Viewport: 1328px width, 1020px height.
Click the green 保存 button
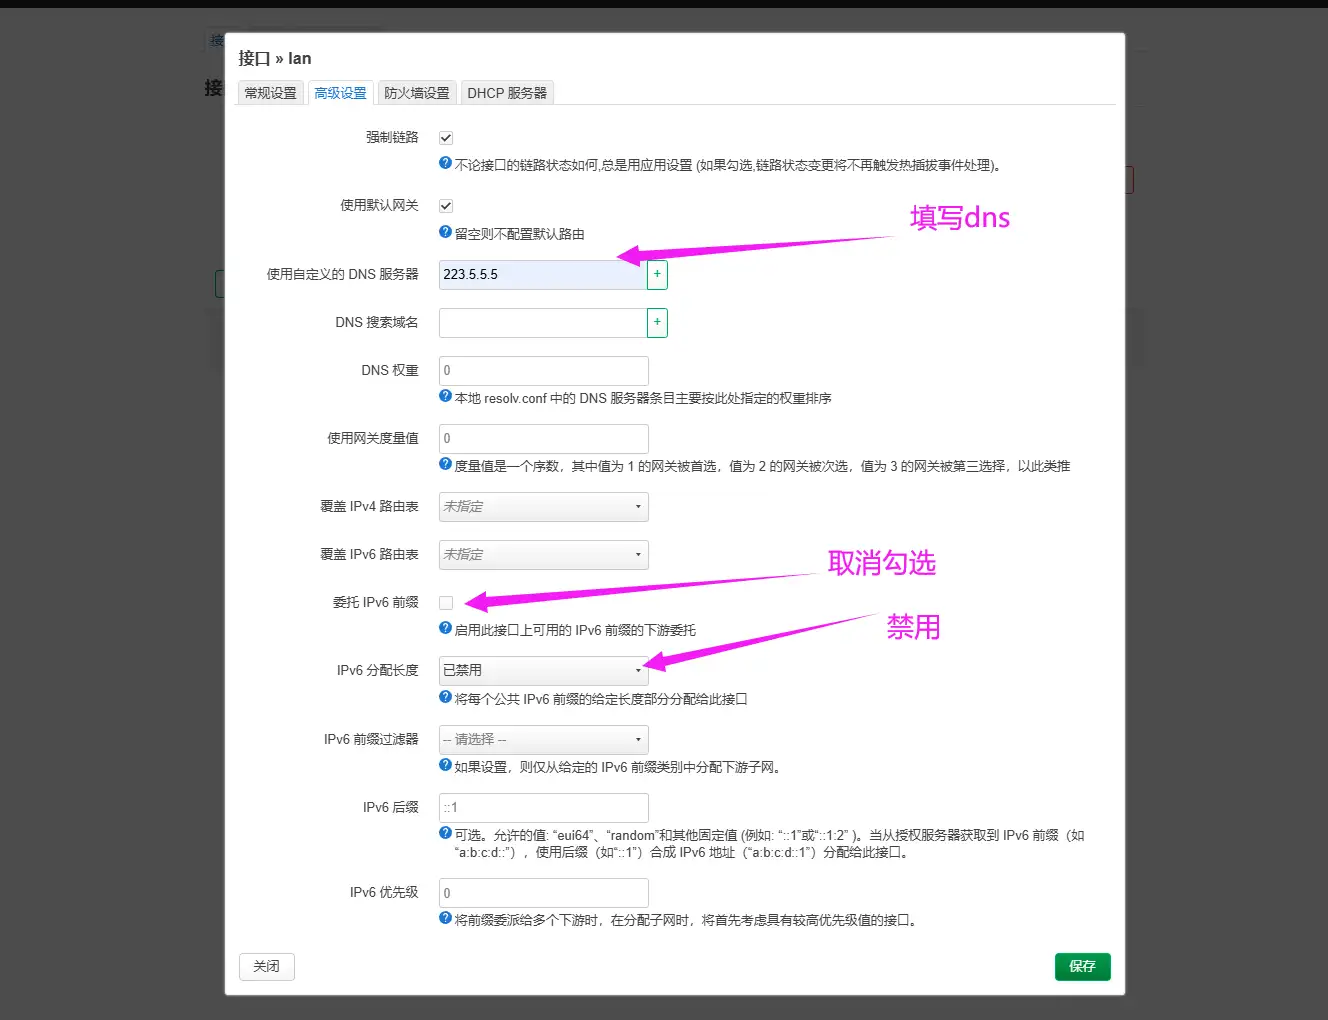coord(1082,966)
